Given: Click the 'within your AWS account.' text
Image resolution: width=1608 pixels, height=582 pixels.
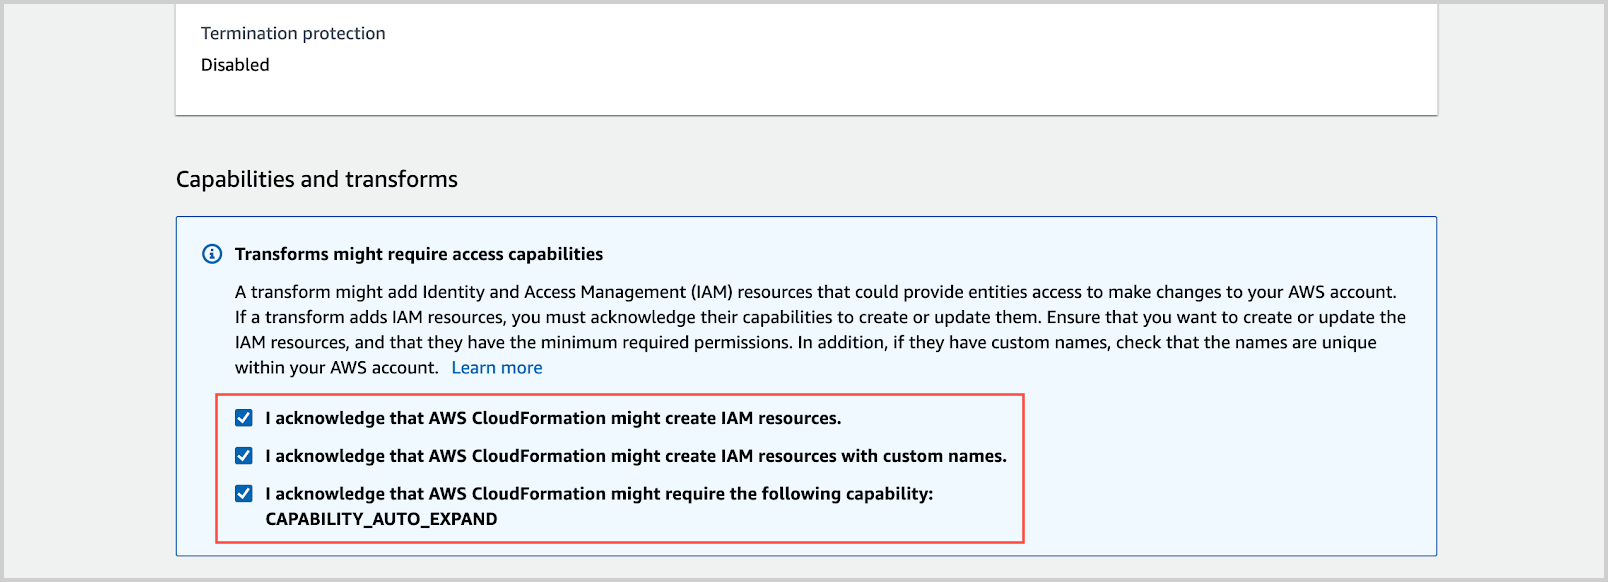Looking at the screenshot, I should (336, 368).
